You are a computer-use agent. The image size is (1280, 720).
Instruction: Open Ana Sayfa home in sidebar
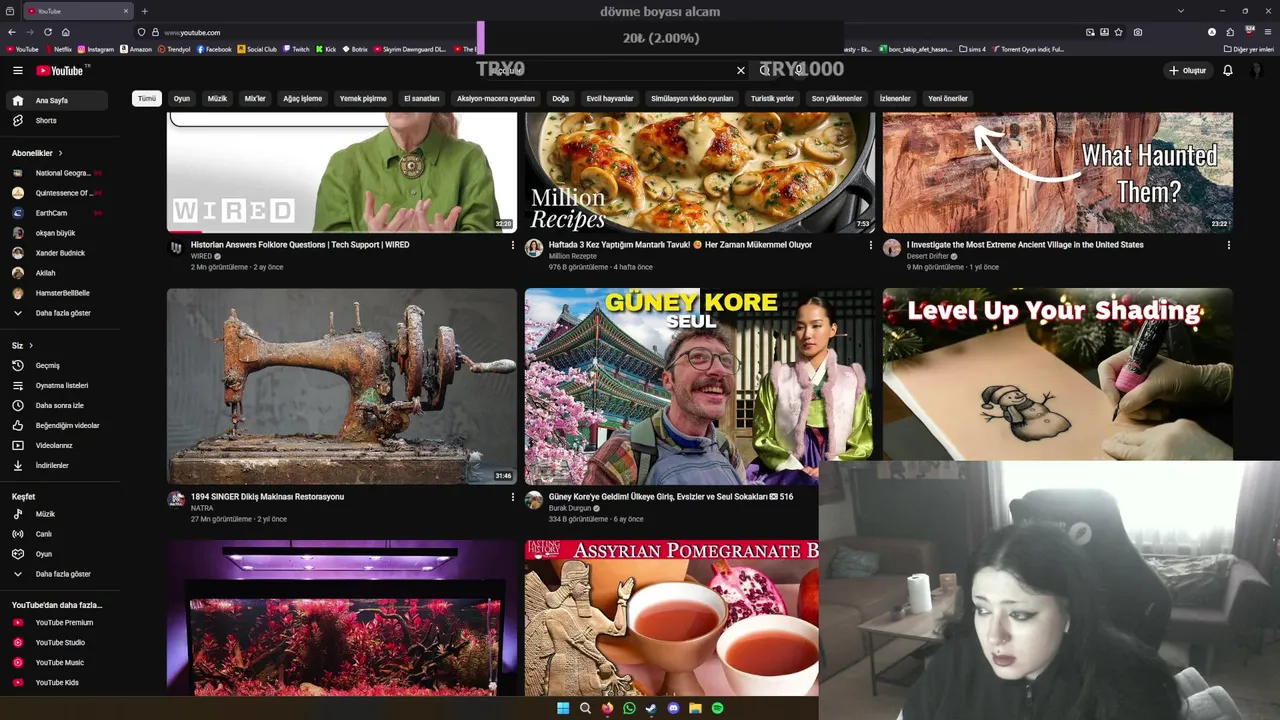pos(55,100)
